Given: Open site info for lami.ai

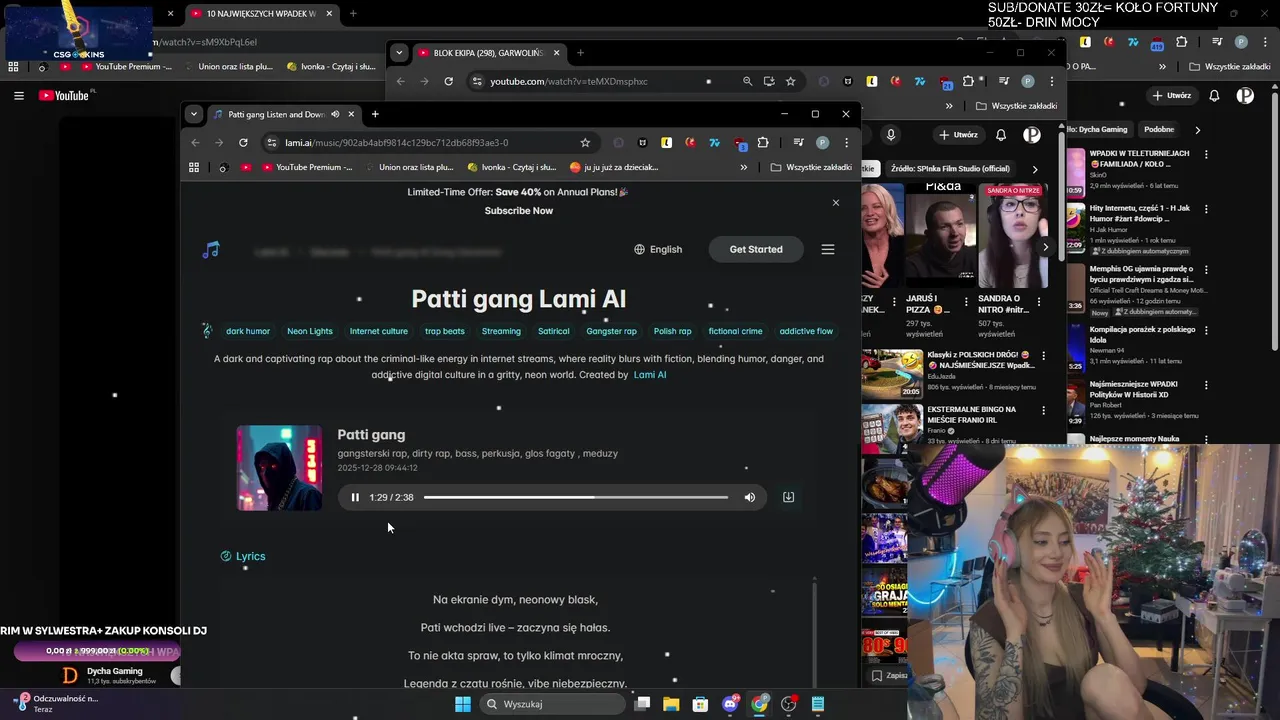Looking at the screenshot, I should coord(271,143).
